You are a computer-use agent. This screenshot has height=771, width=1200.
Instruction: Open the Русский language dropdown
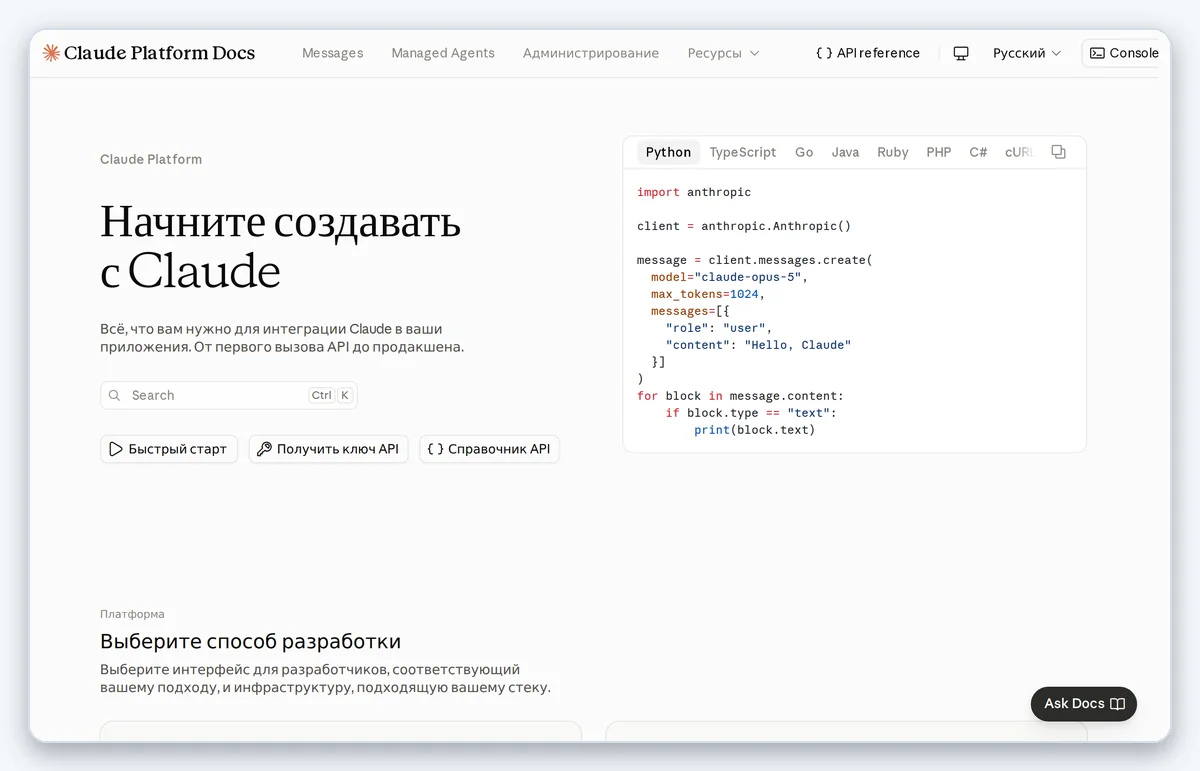pos(1027,53)
